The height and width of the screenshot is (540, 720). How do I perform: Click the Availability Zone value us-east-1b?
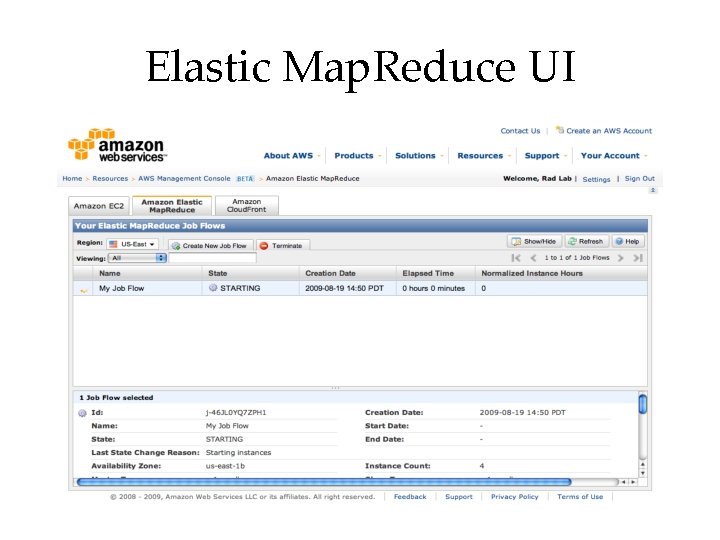click(225, 466)
